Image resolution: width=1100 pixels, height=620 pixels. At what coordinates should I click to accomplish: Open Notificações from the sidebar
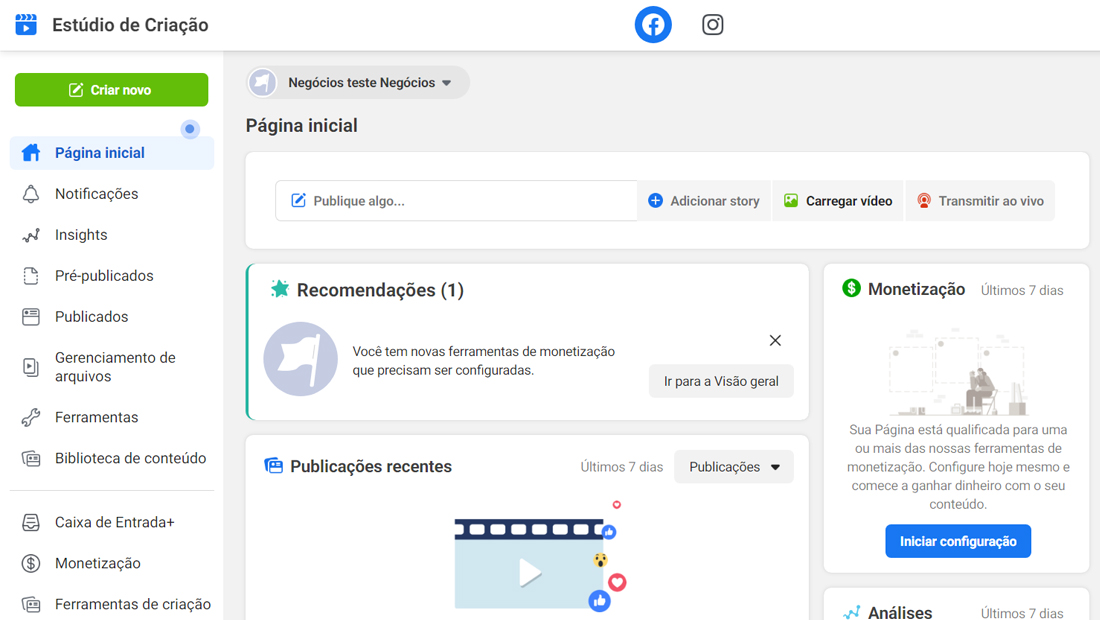click(x=112, y=194)
